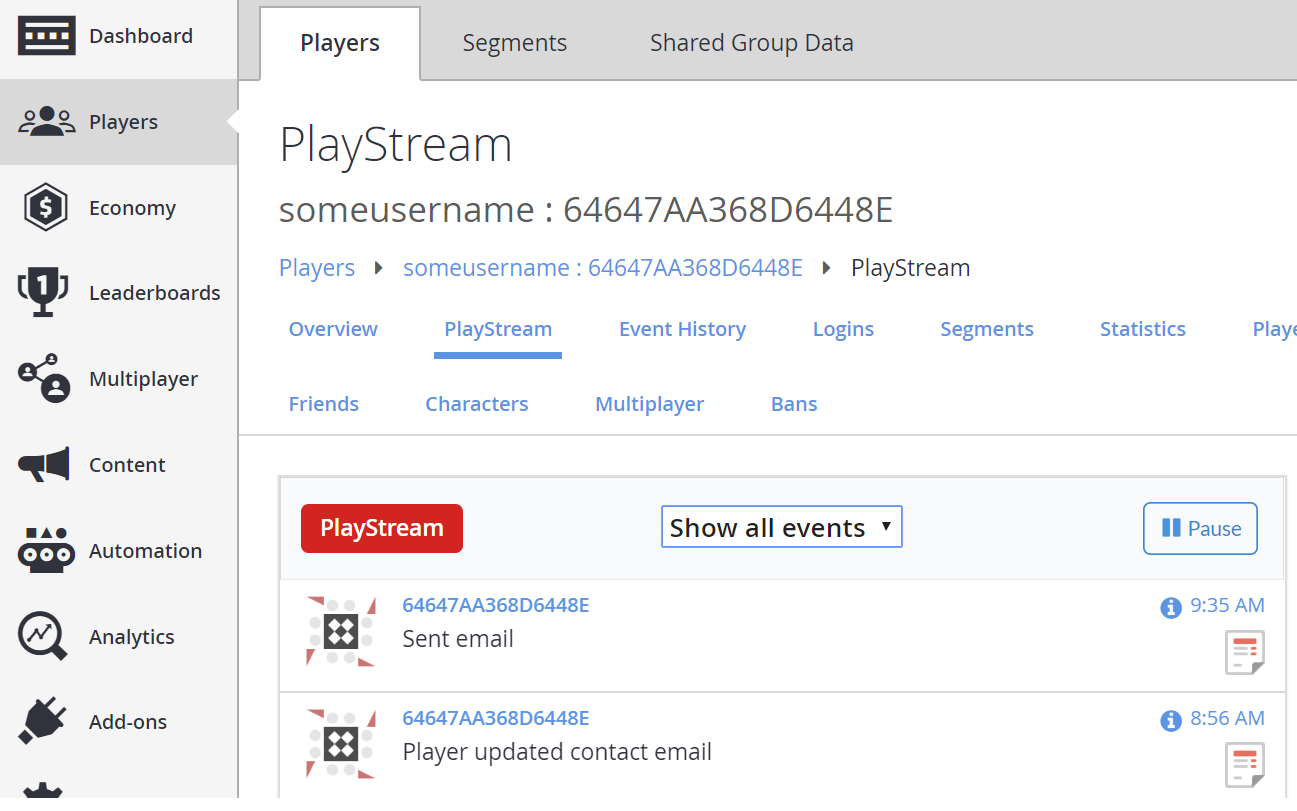Image resolution: width=1297 pixels, height=811 pixels.
Task: Click the red PlayStream button
Action: click(381, 528)
